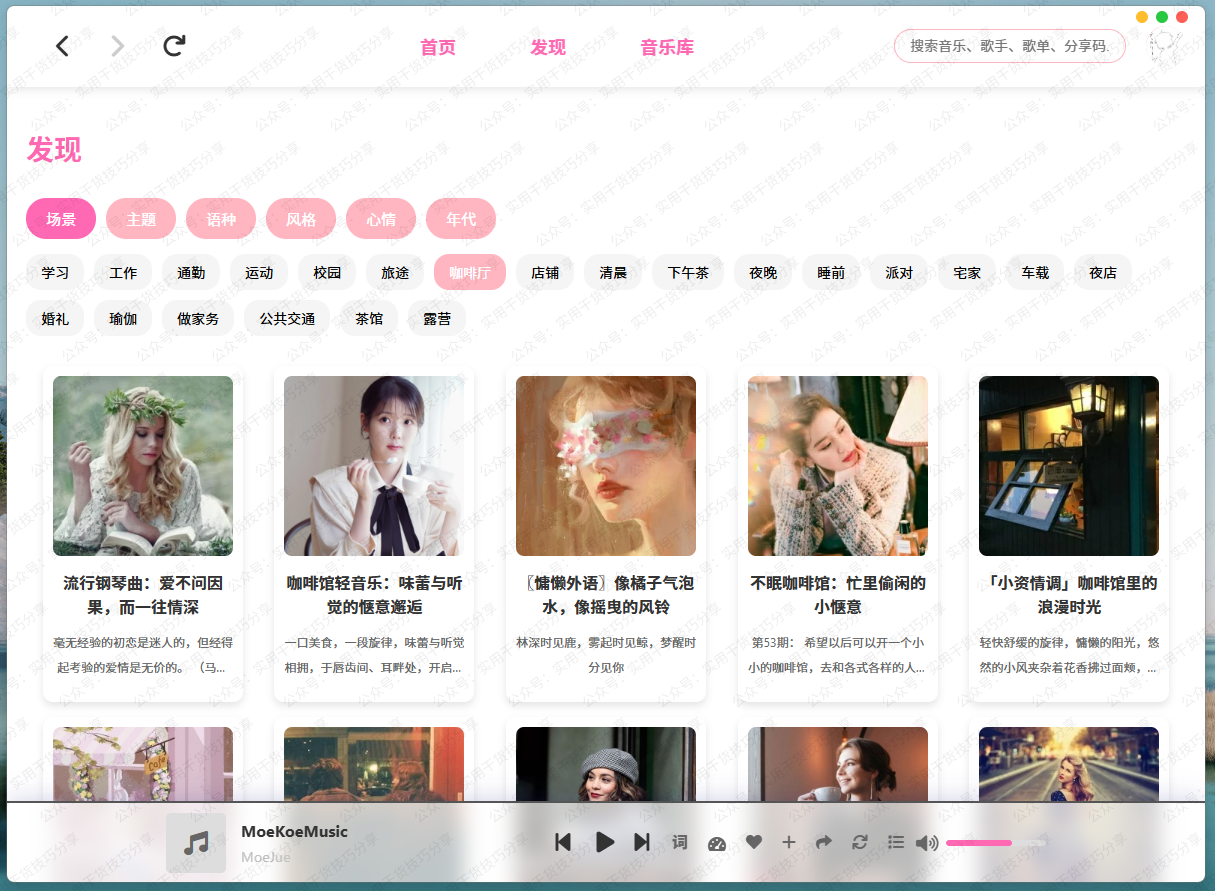This screenshot has width=1215, height=891.
Task: Open the lyrics display with the 词 icon
Action: (x=679, y=842)
